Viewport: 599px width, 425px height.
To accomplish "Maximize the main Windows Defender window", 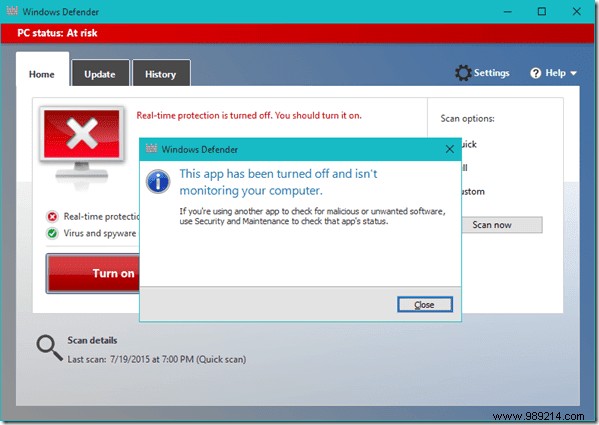I will coord(542,12).
